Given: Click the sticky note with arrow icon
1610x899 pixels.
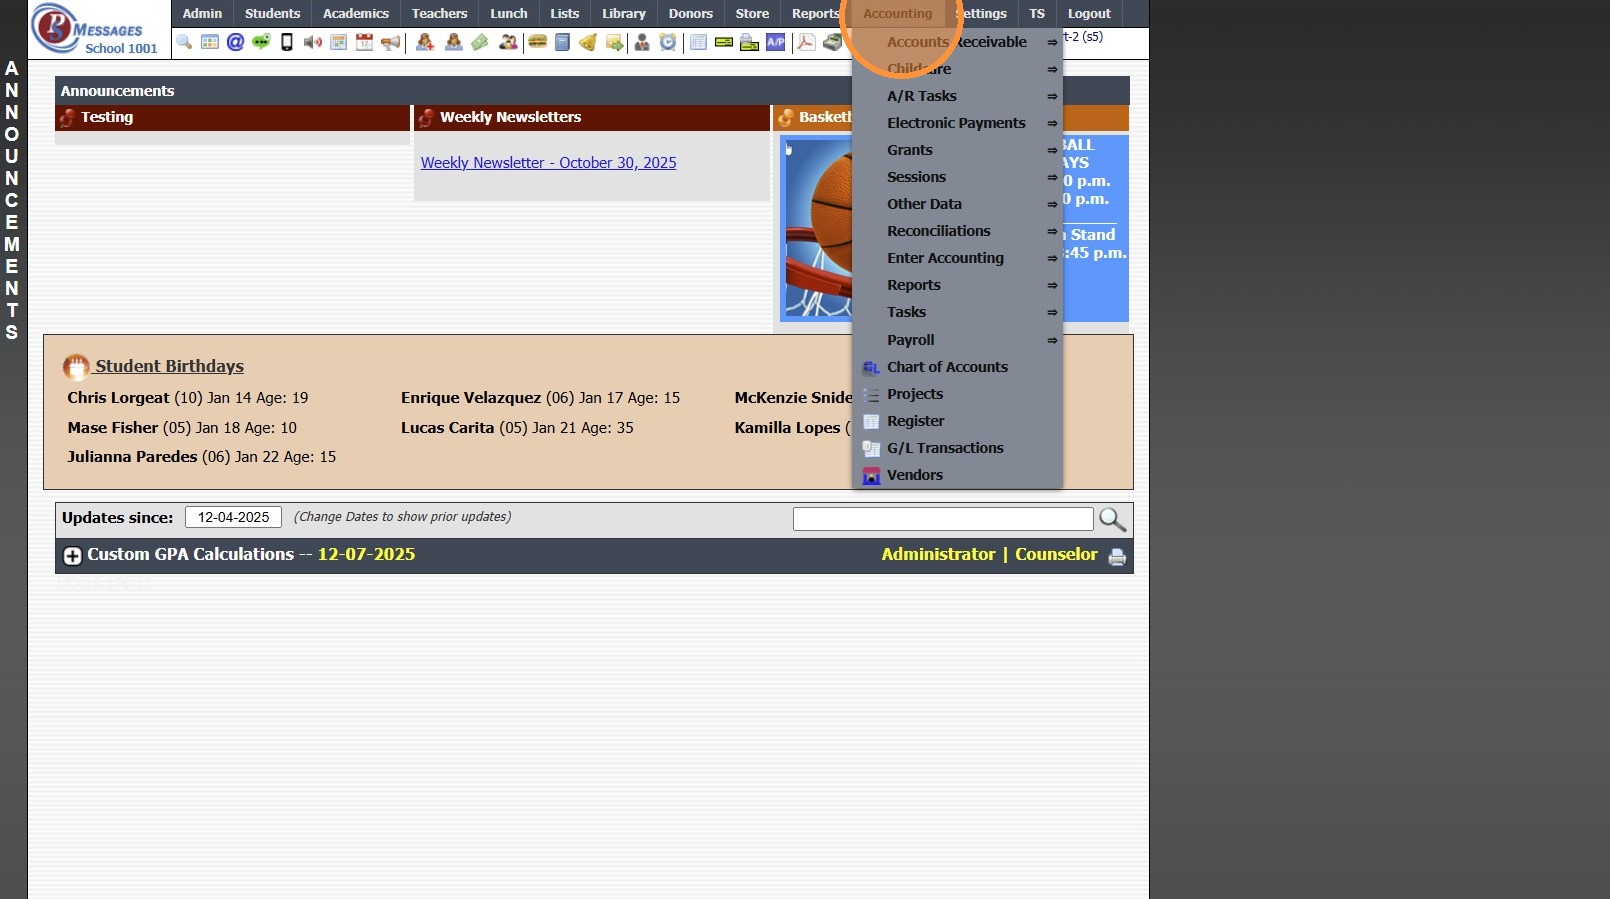Looking at the screenshot, I should click(x=614, y=42).
